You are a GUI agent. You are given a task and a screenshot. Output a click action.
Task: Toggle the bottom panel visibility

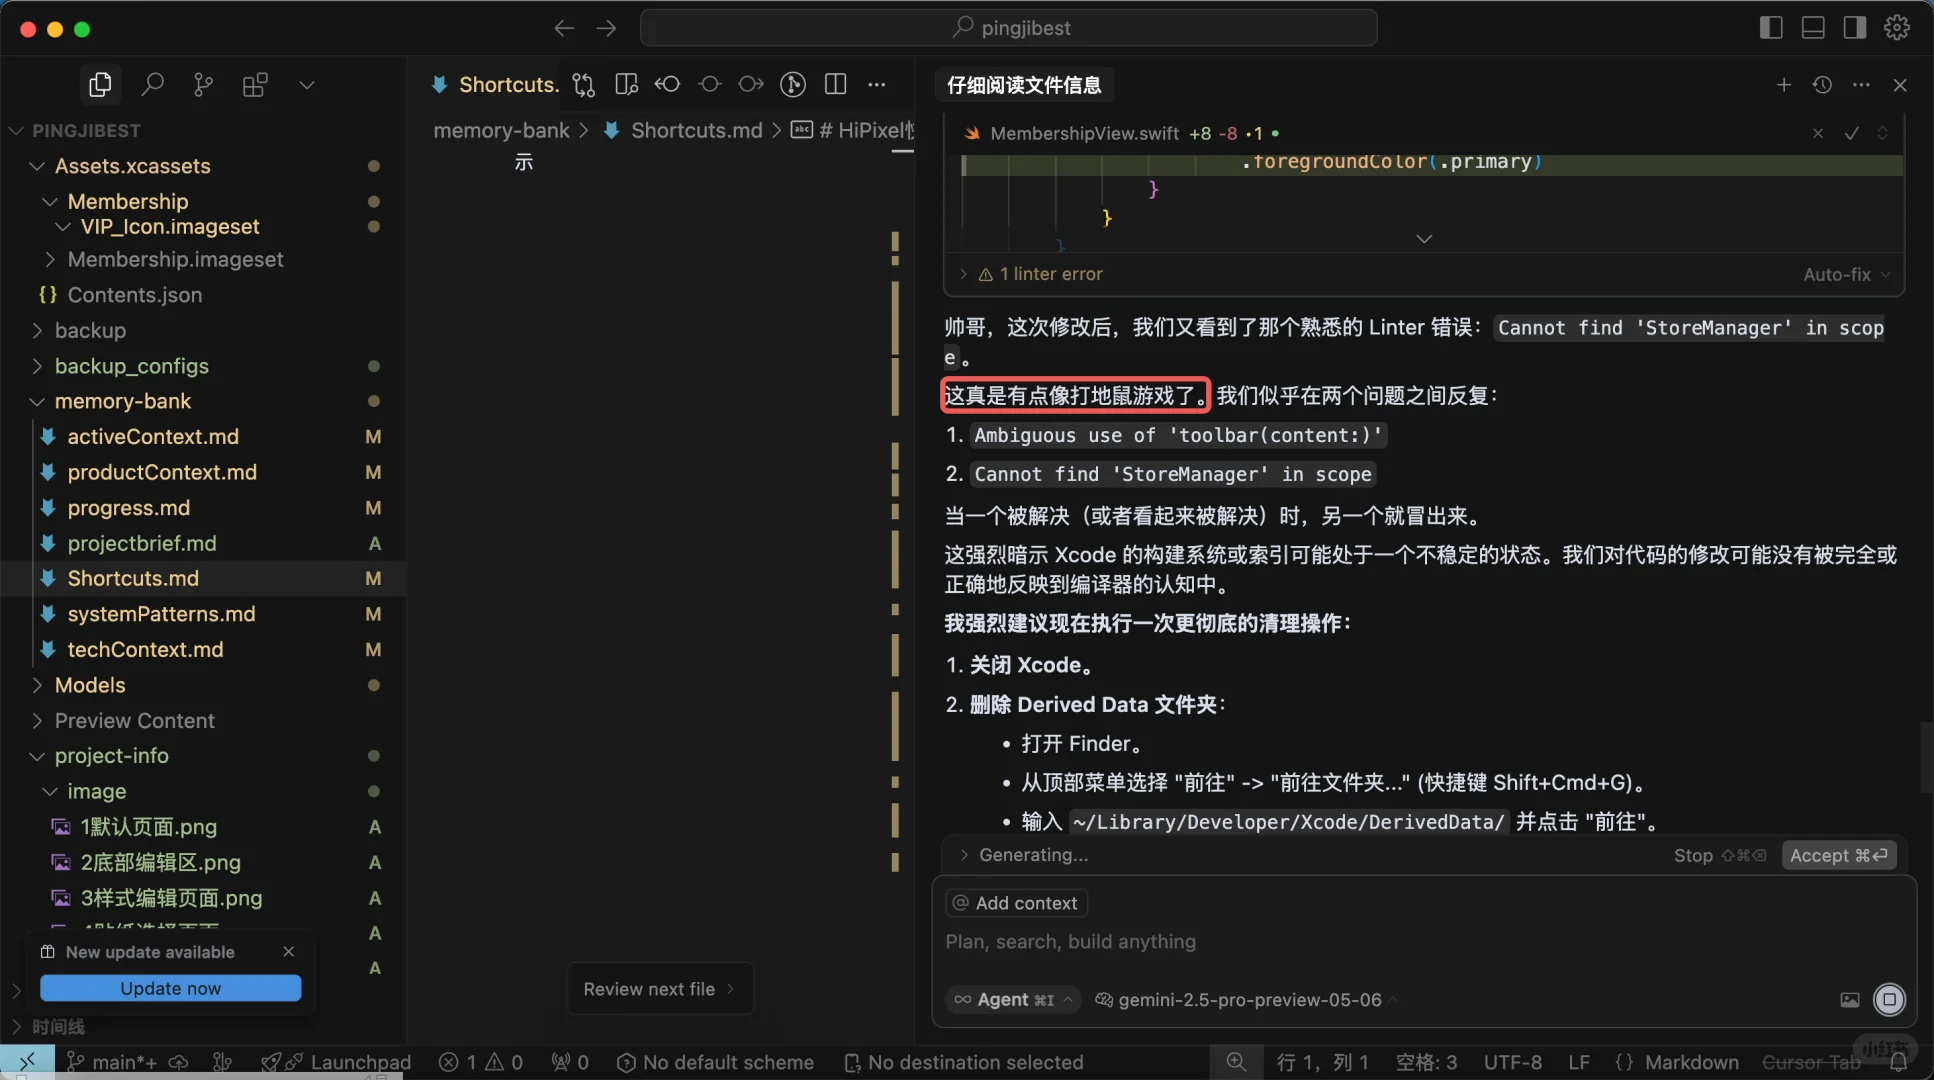(1811, 27)
